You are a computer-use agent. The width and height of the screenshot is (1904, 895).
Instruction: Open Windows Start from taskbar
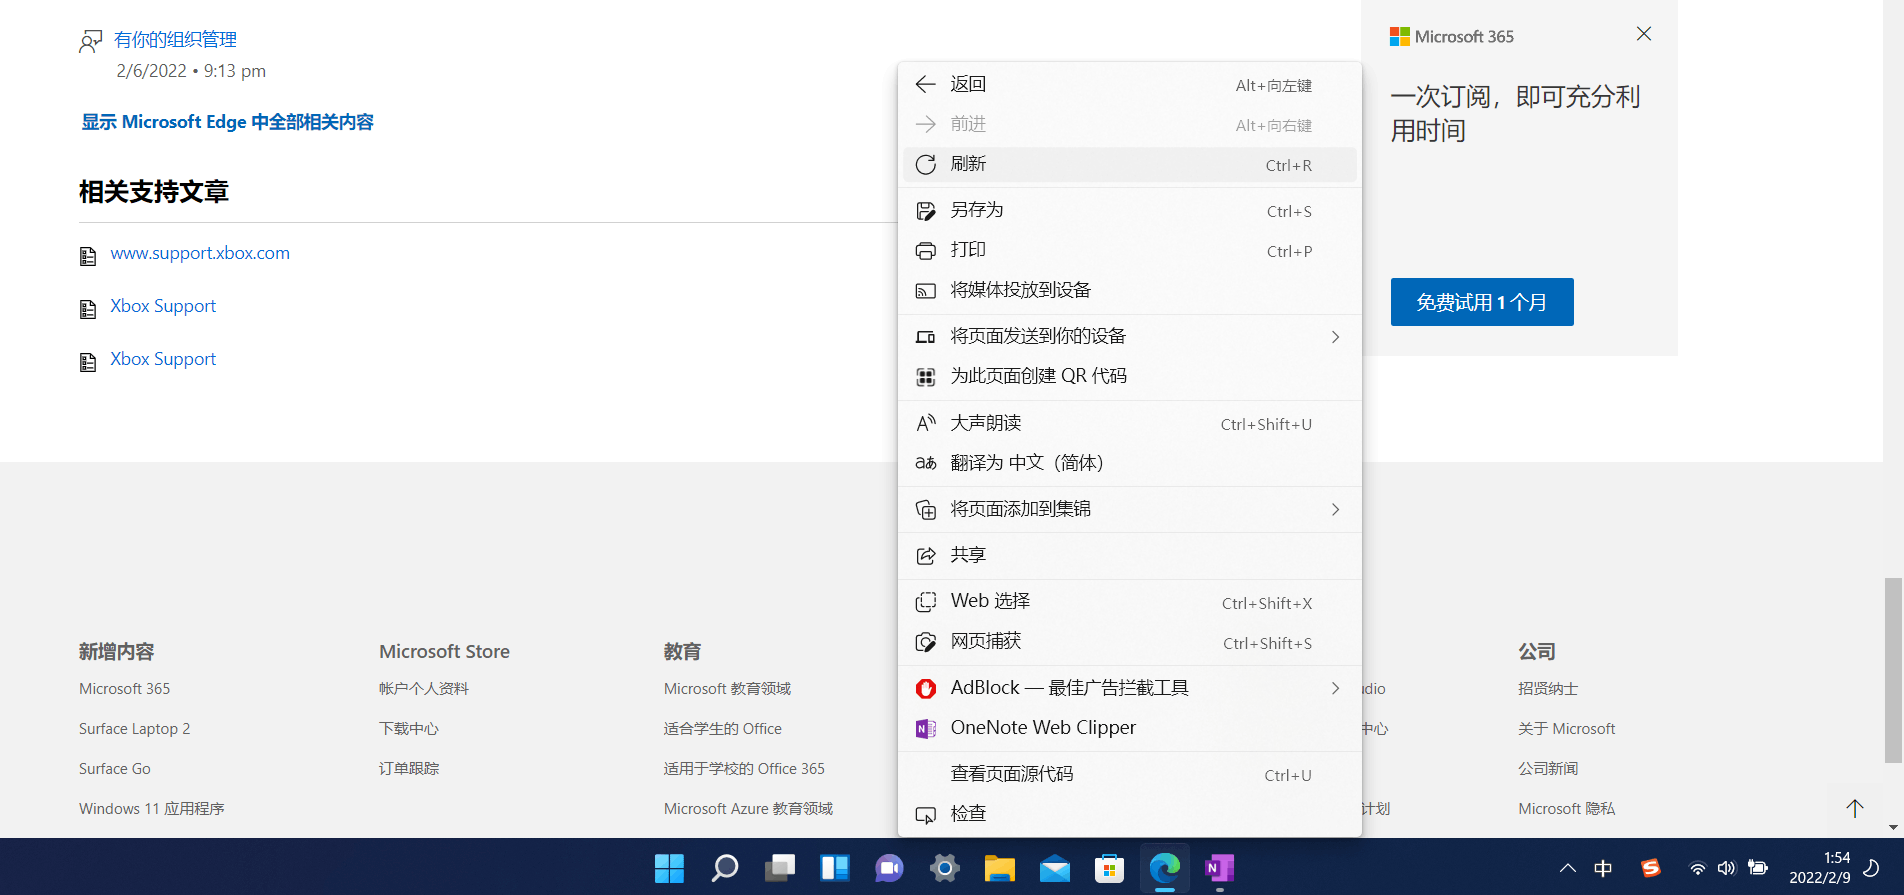(669, 868)
